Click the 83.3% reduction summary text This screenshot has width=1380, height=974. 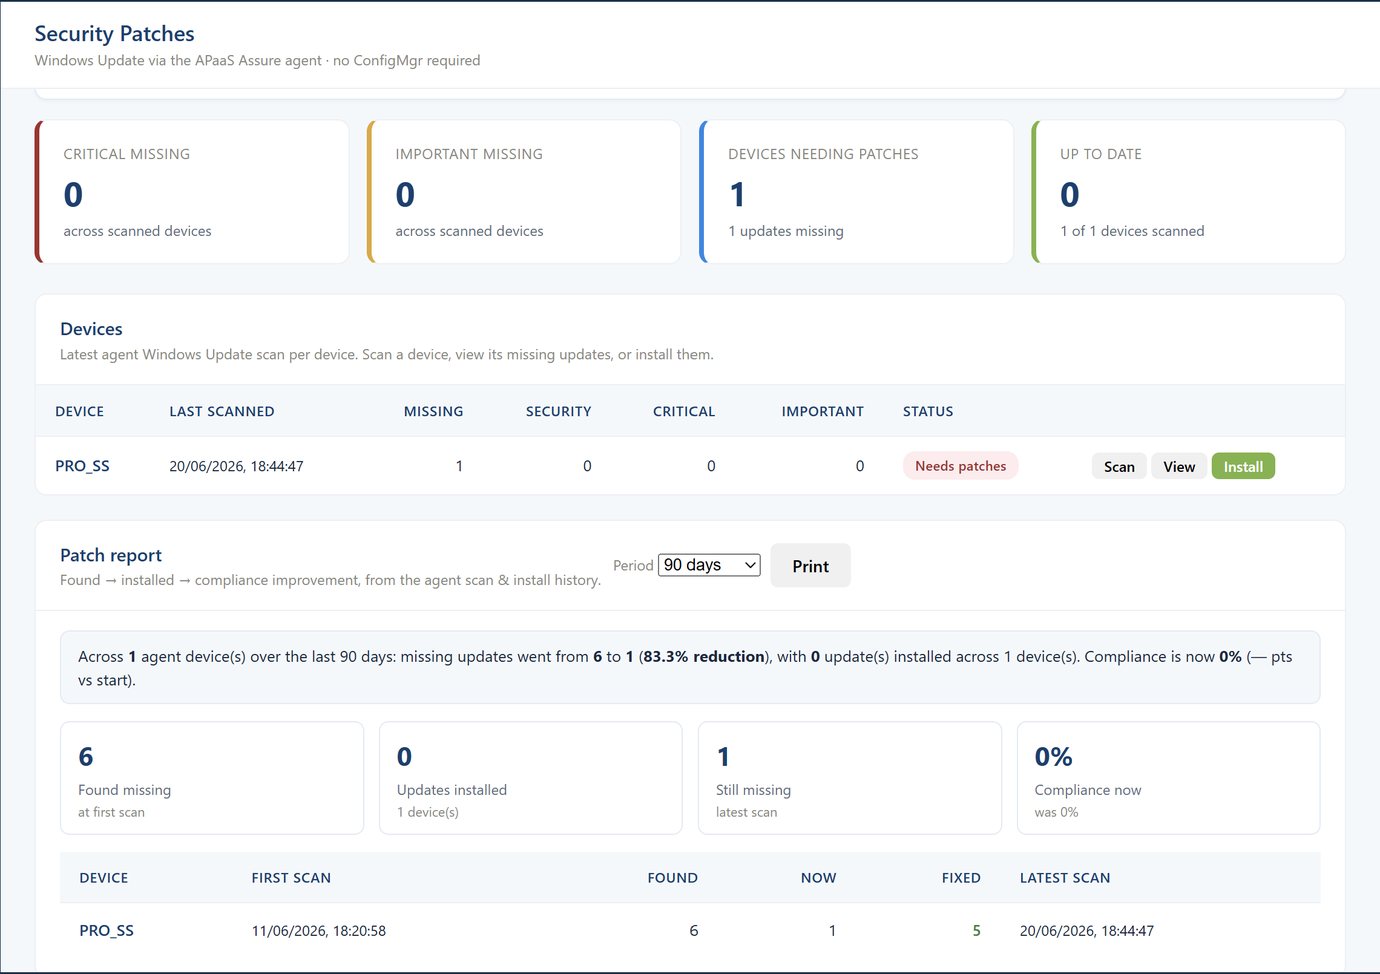pos(703,657)
